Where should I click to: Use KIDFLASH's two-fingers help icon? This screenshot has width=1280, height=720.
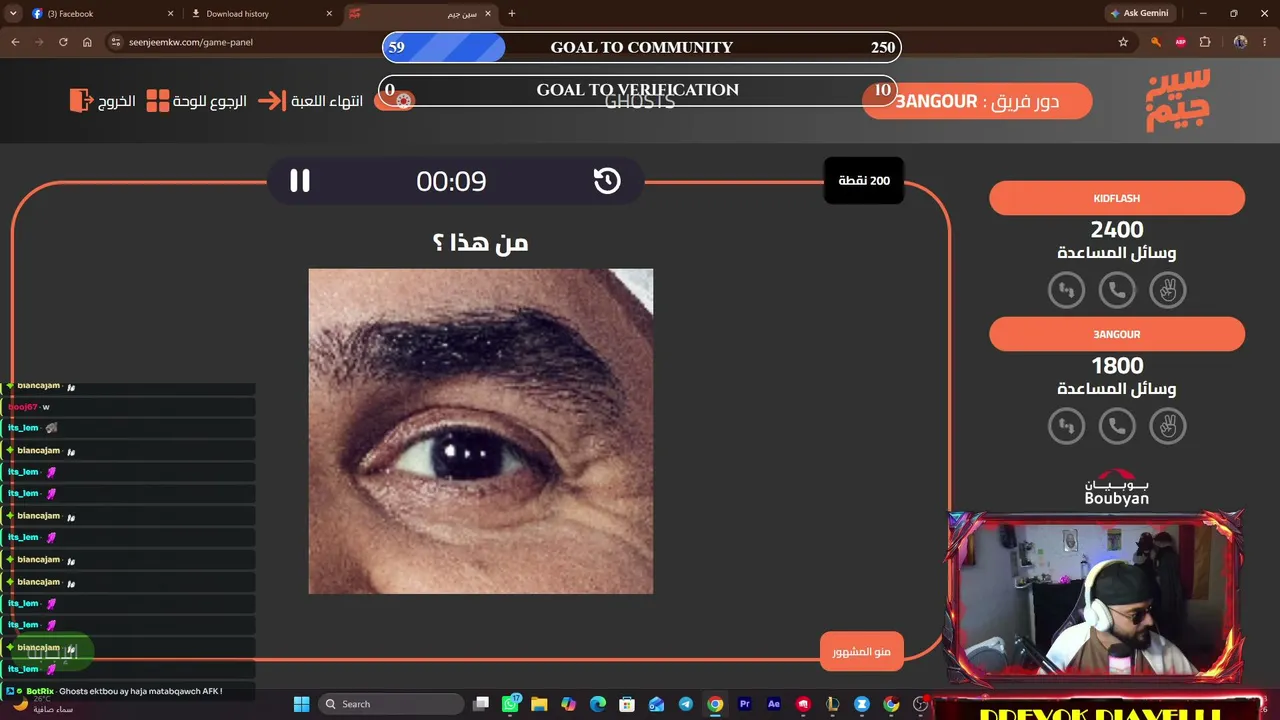tap(1167, 290)
